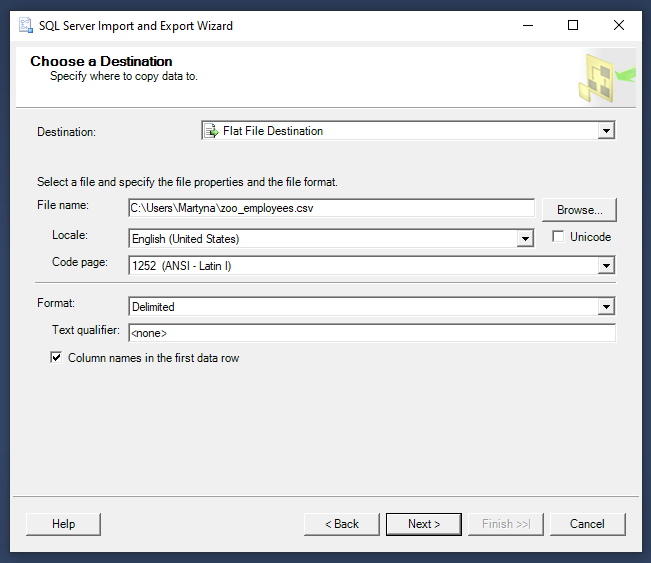Expand the Locale dropdown arrow
The image size is (651, 563).
click(525, 239)
